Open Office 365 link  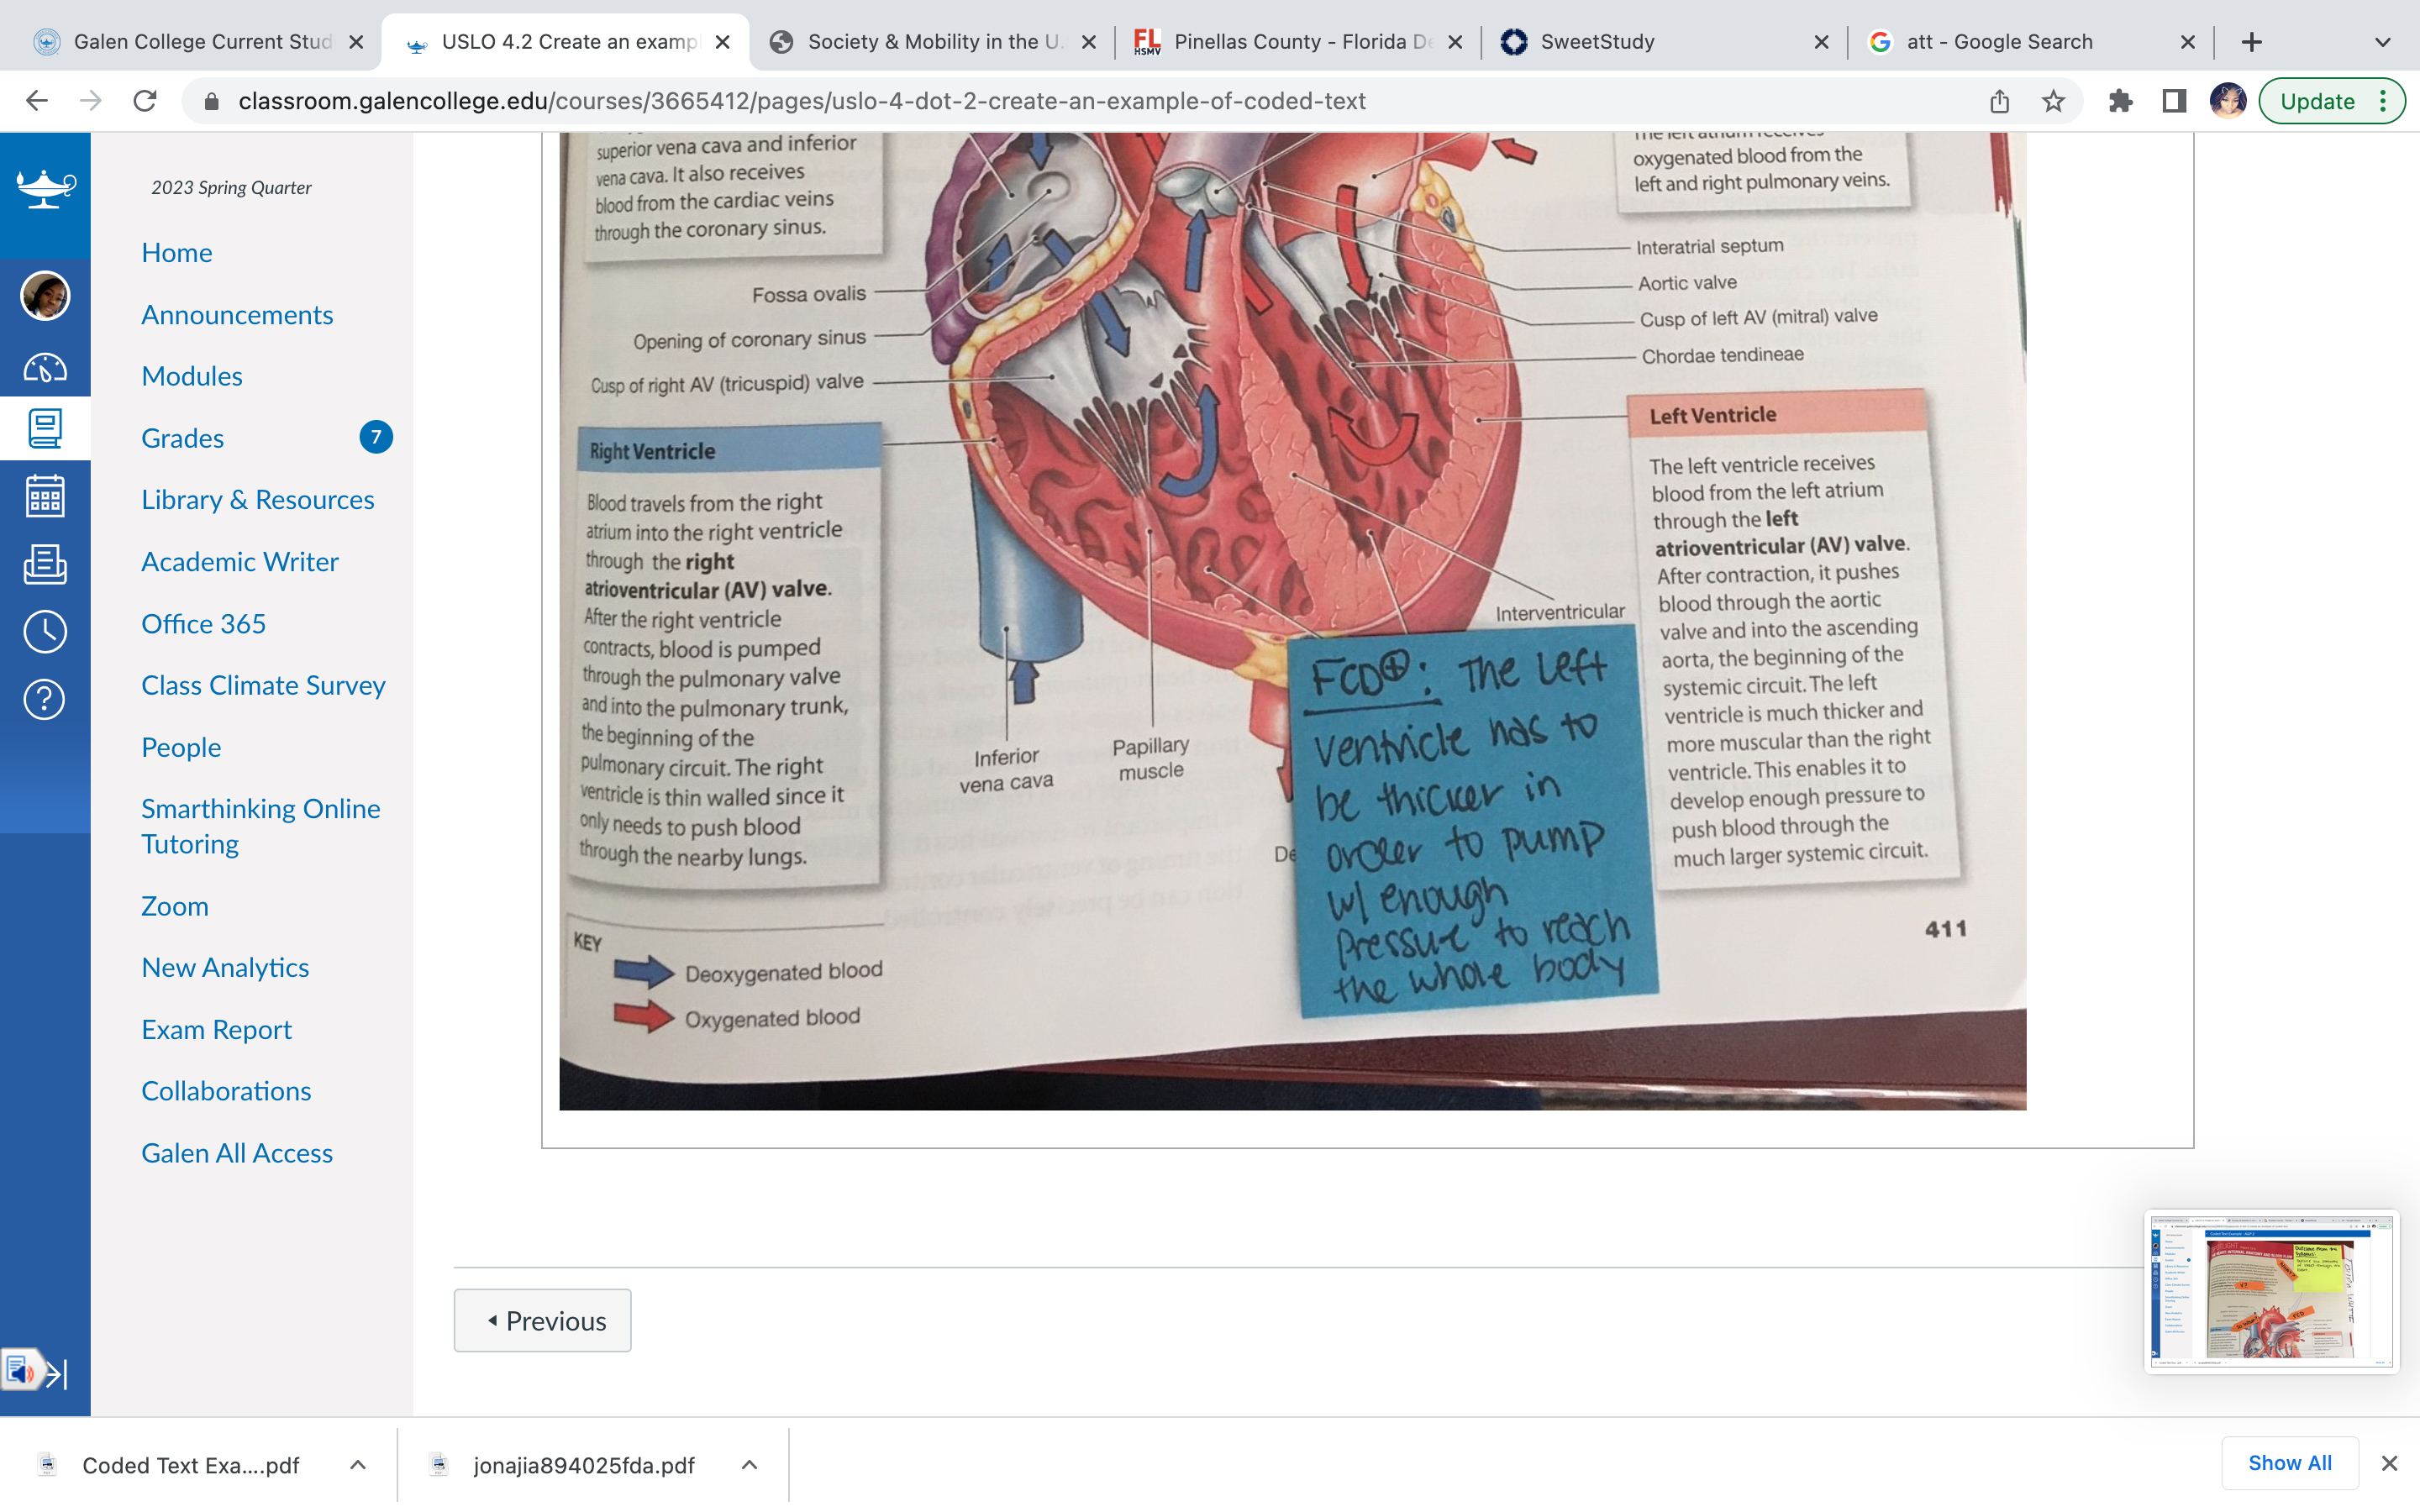[203, 623]
